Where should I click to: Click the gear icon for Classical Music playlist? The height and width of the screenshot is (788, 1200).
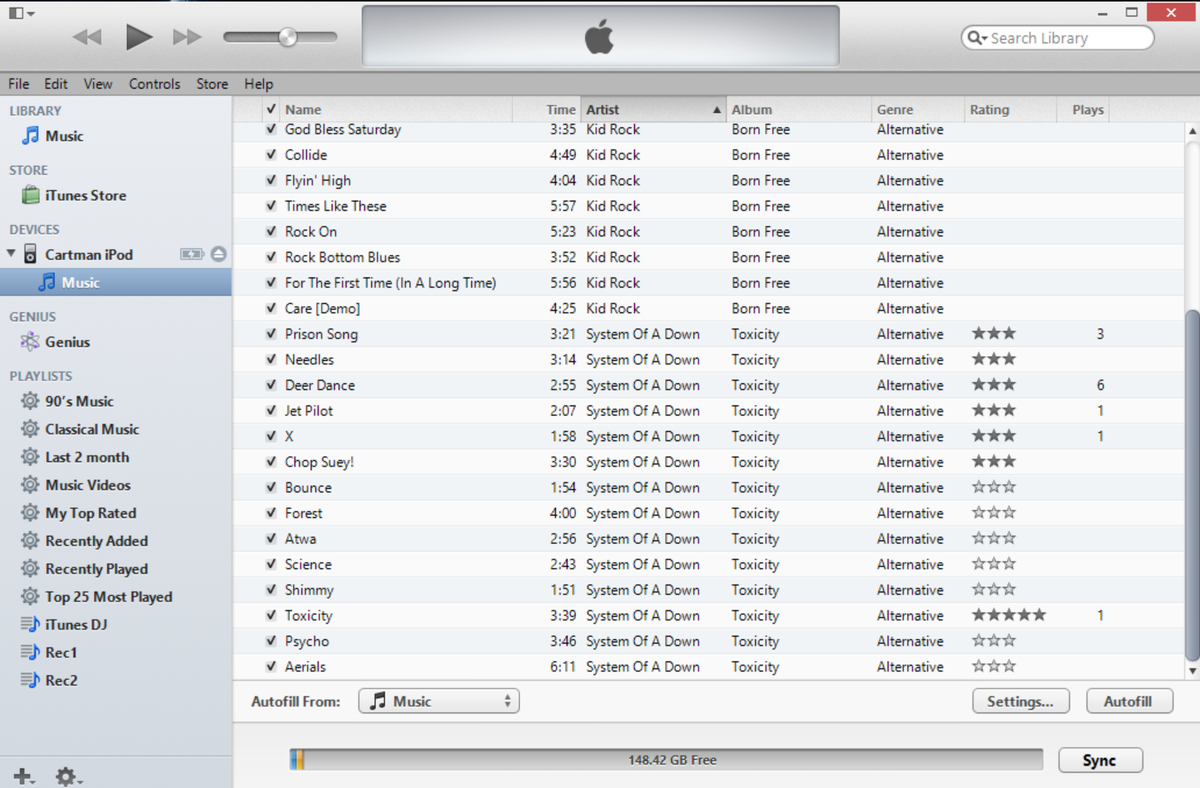tap(30, 429)
